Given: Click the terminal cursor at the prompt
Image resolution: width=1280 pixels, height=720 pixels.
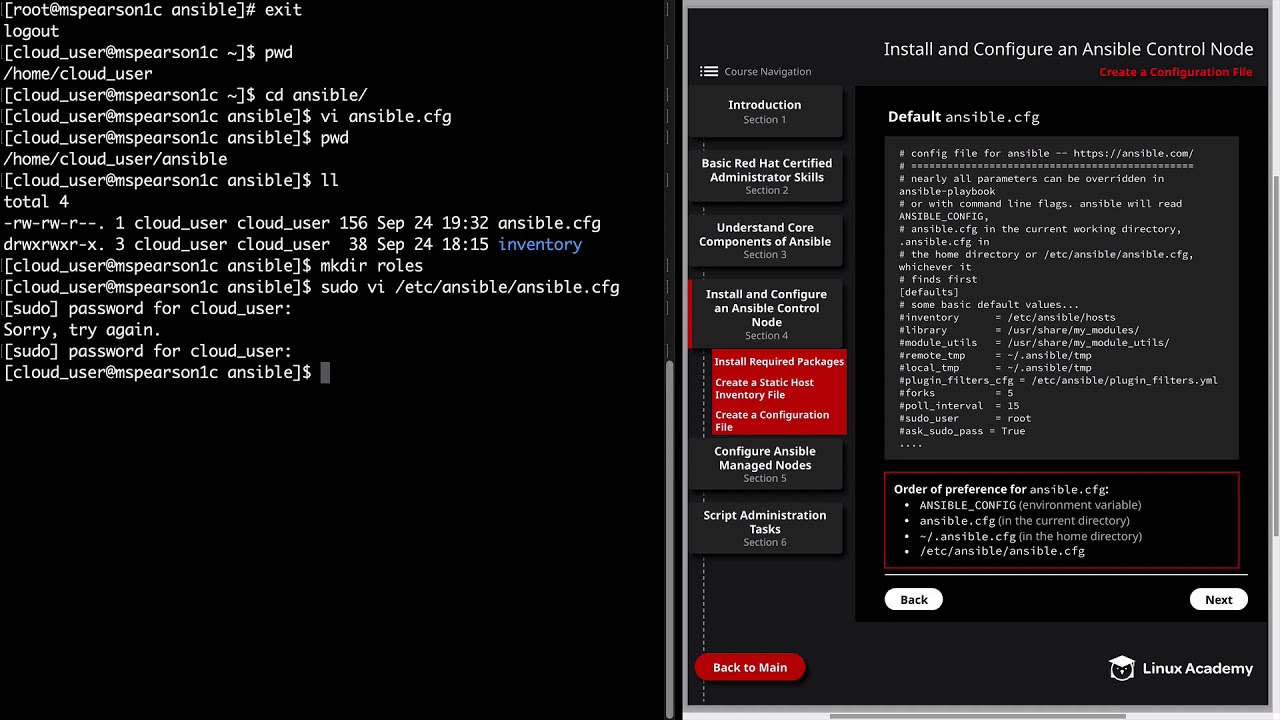Looking at the screenshot, I should tap(325, 373).
